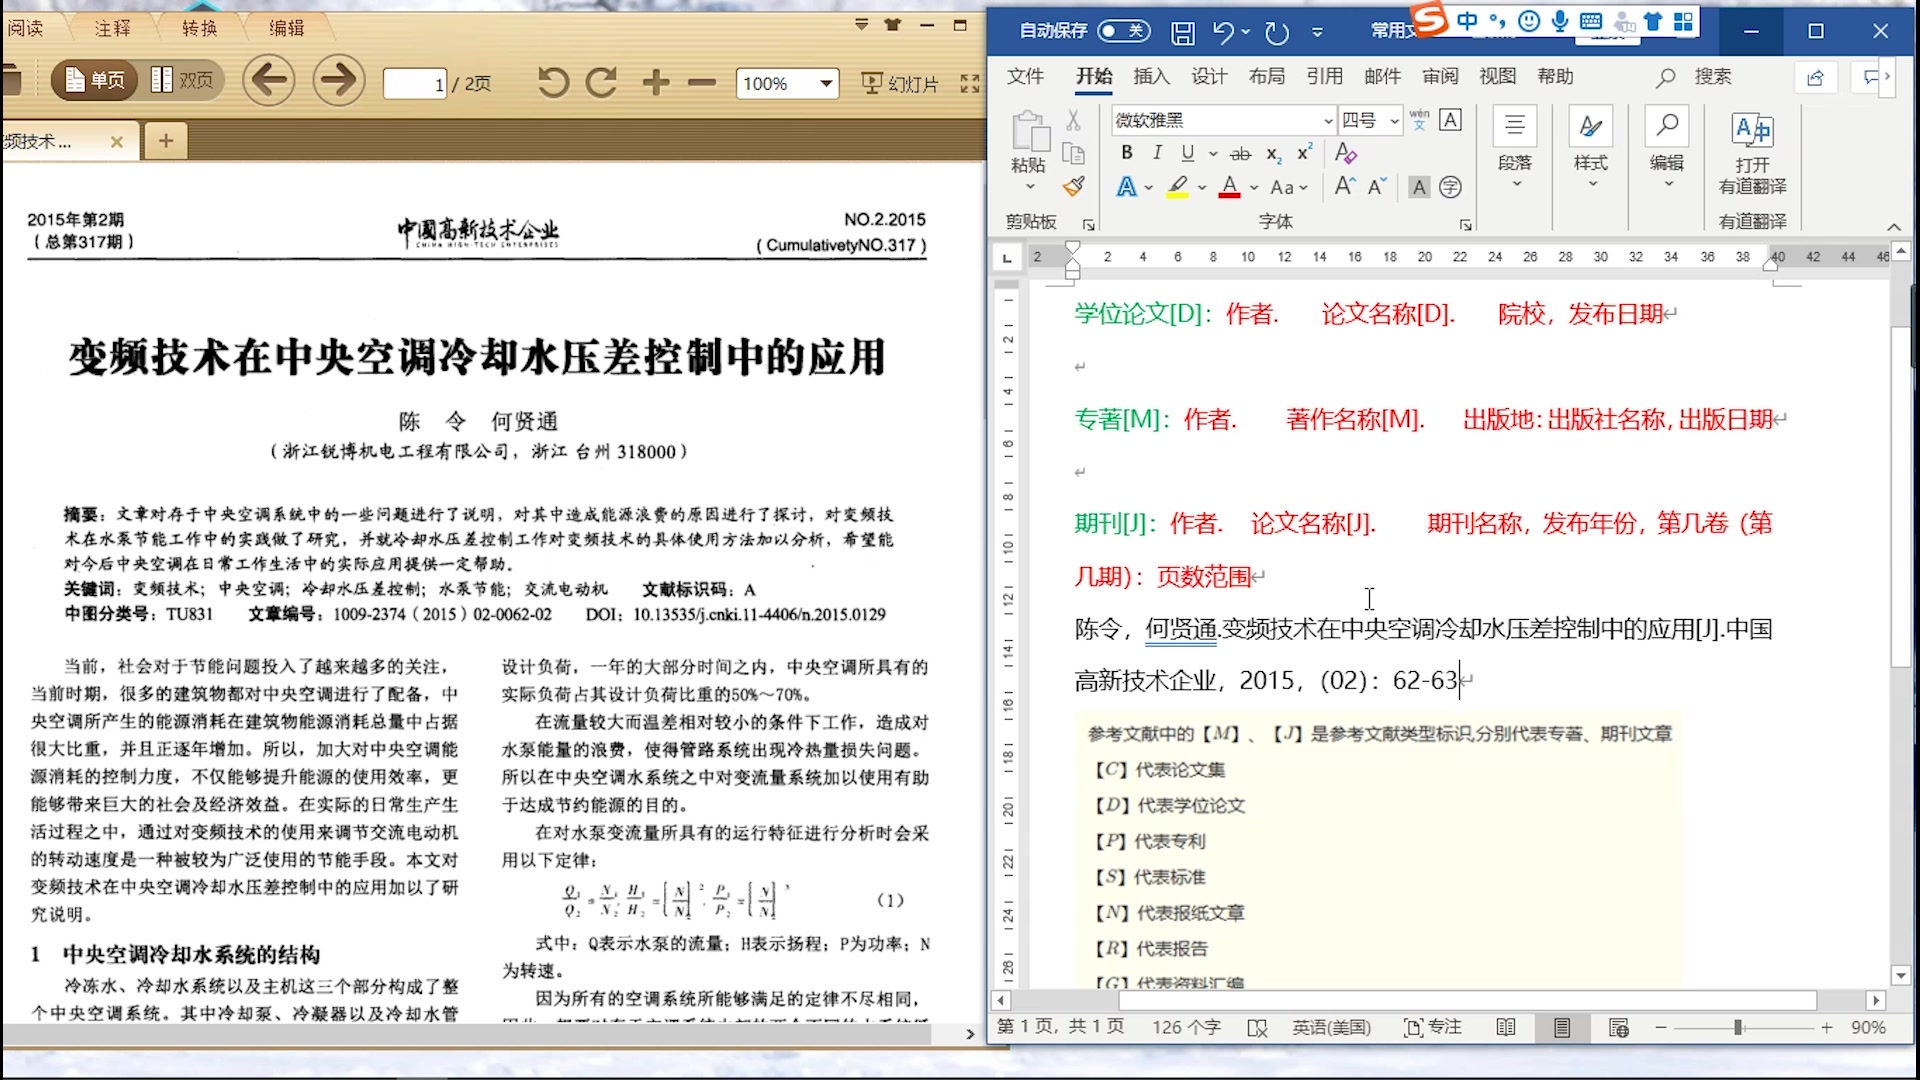Zoom in on the PDF with plus icon
The width and height of the screenshot is (1920, 1080).
point(655,82)
